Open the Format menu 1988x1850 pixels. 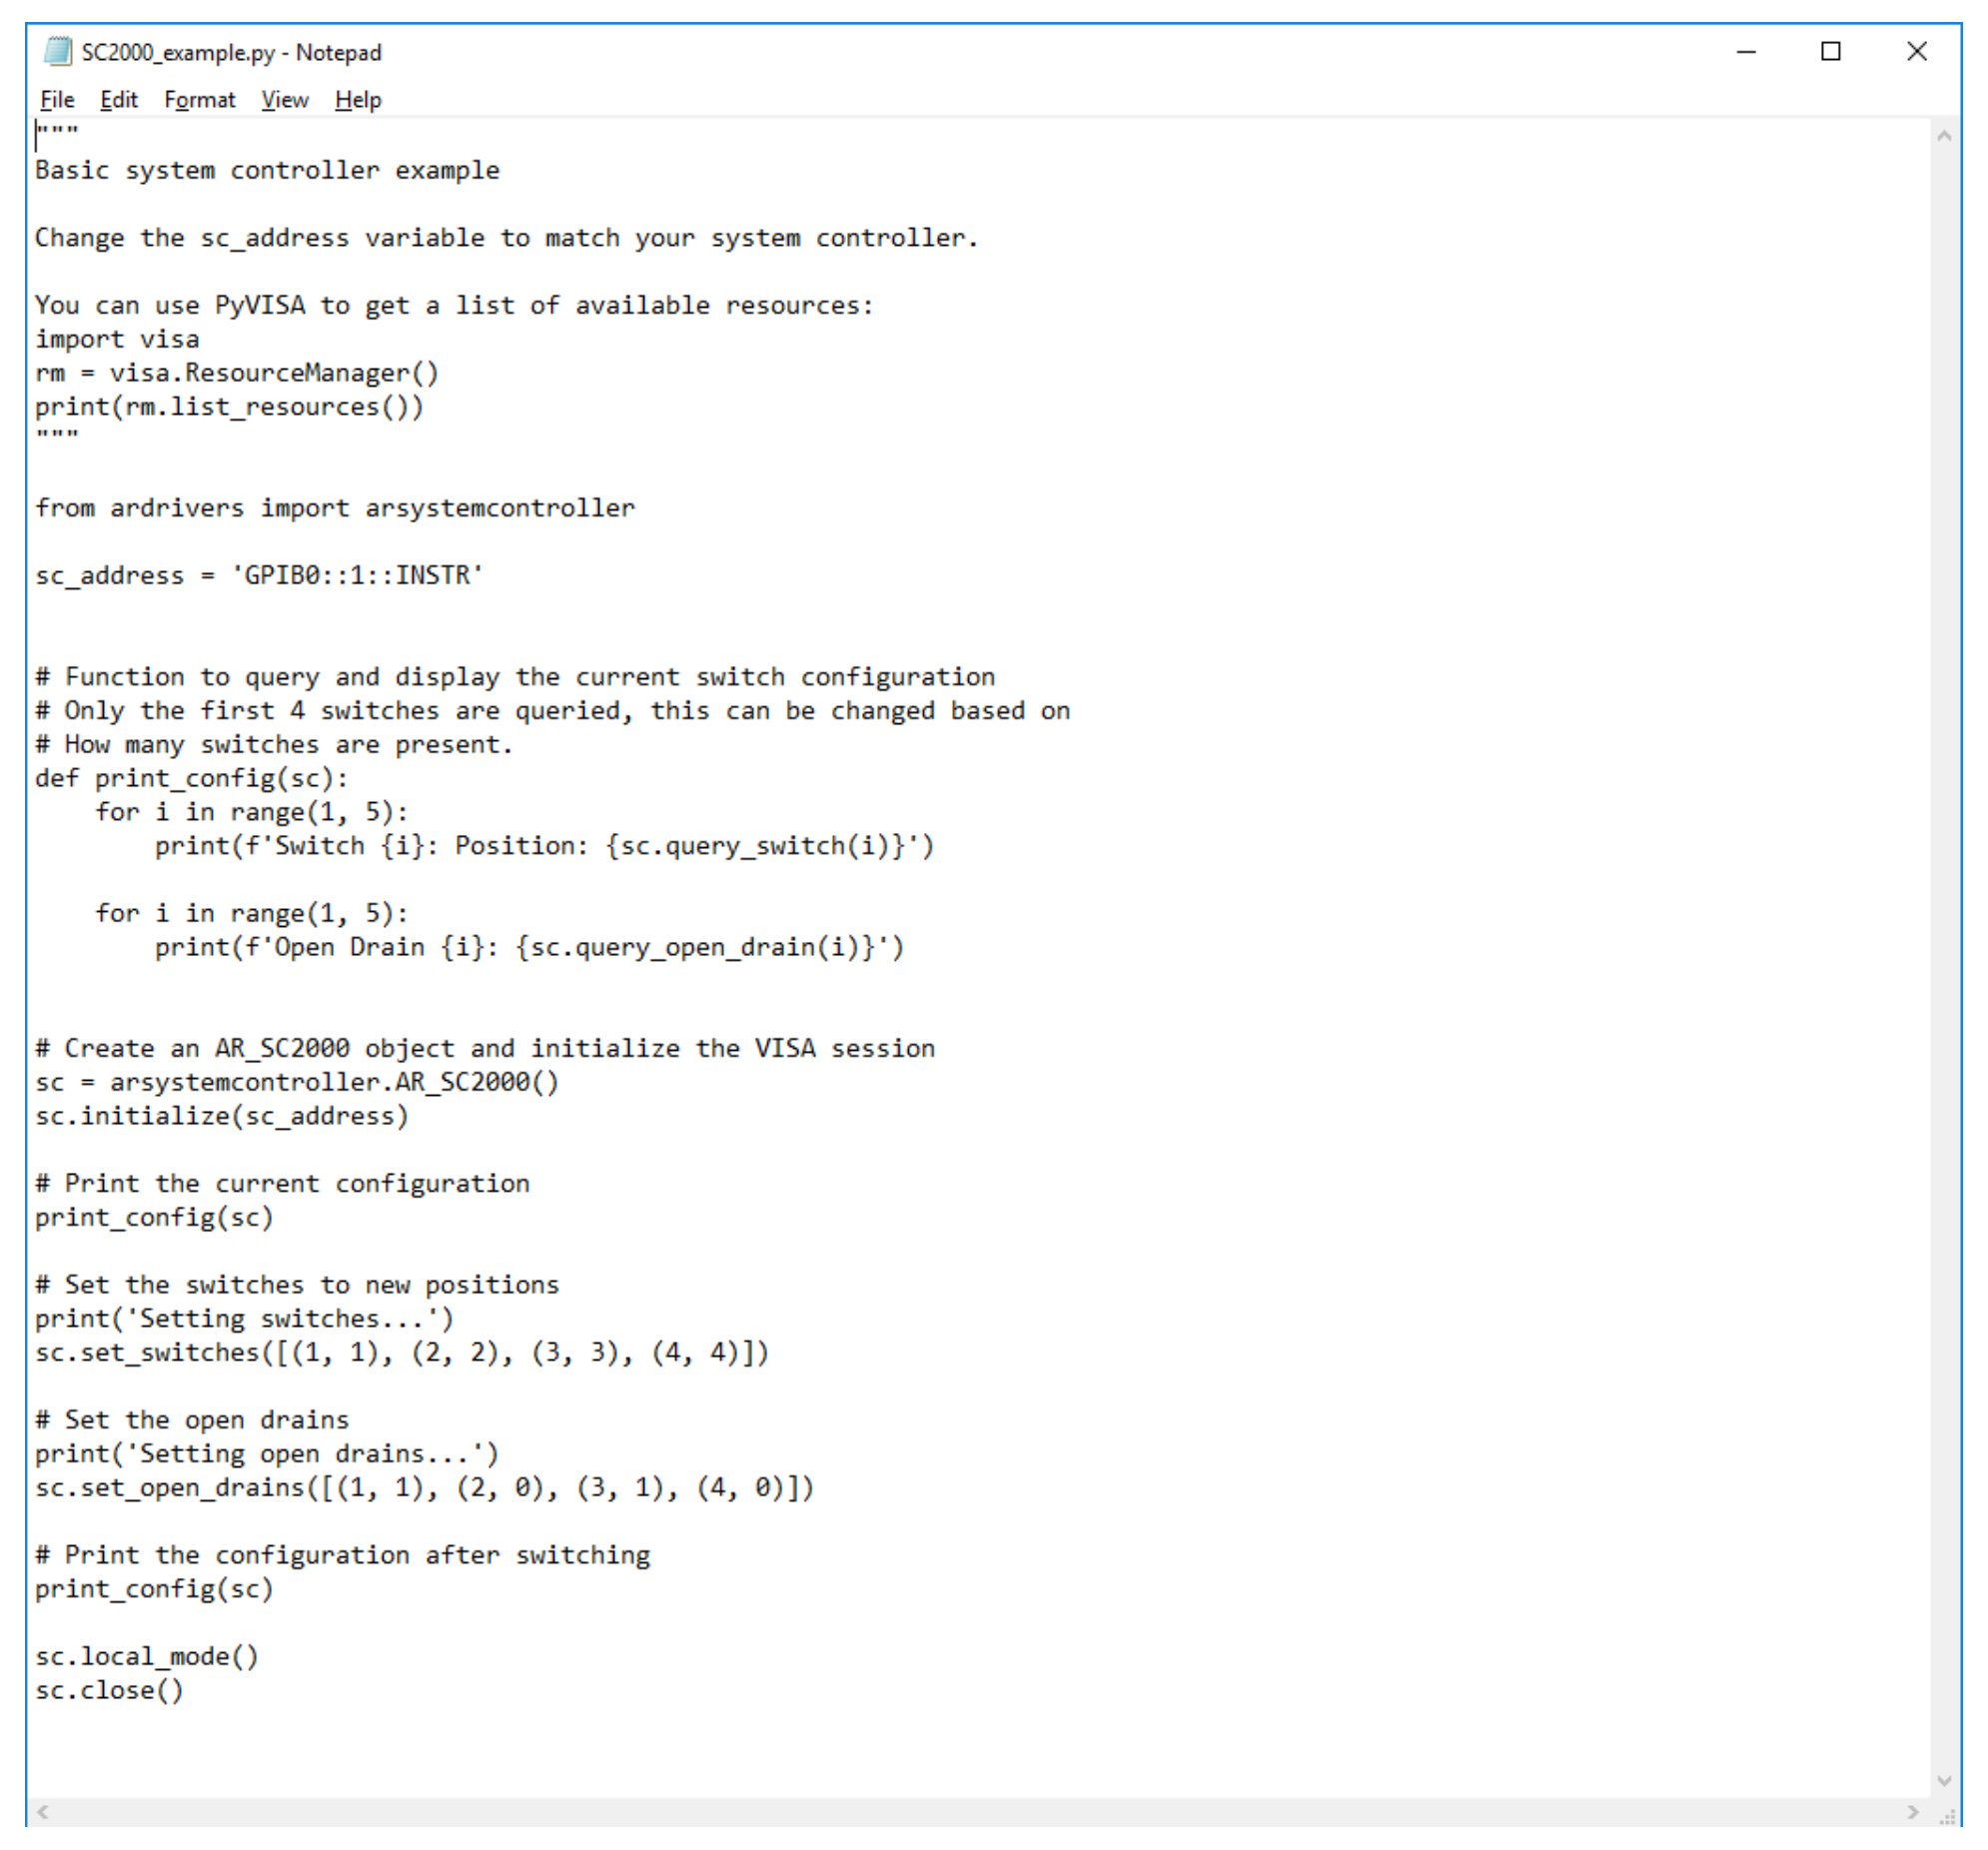click(x=199, y=100)
